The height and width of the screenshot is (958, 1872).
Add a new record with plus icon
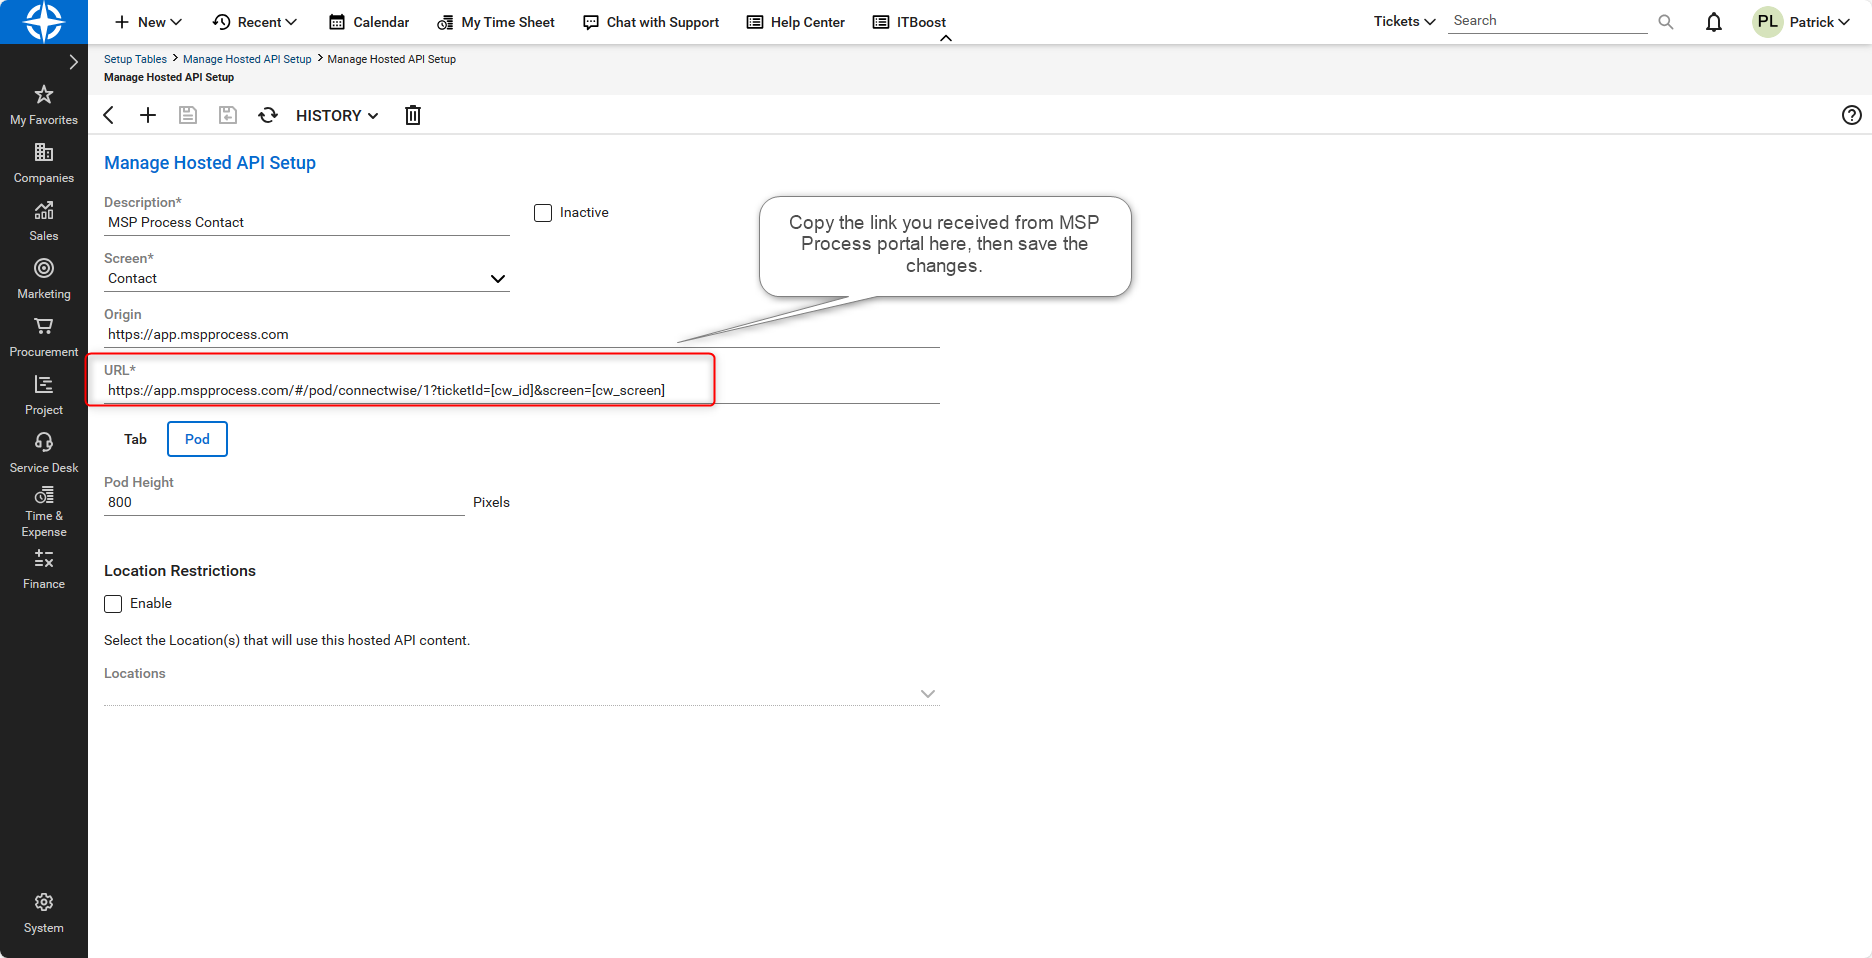(x=148, y=115)
